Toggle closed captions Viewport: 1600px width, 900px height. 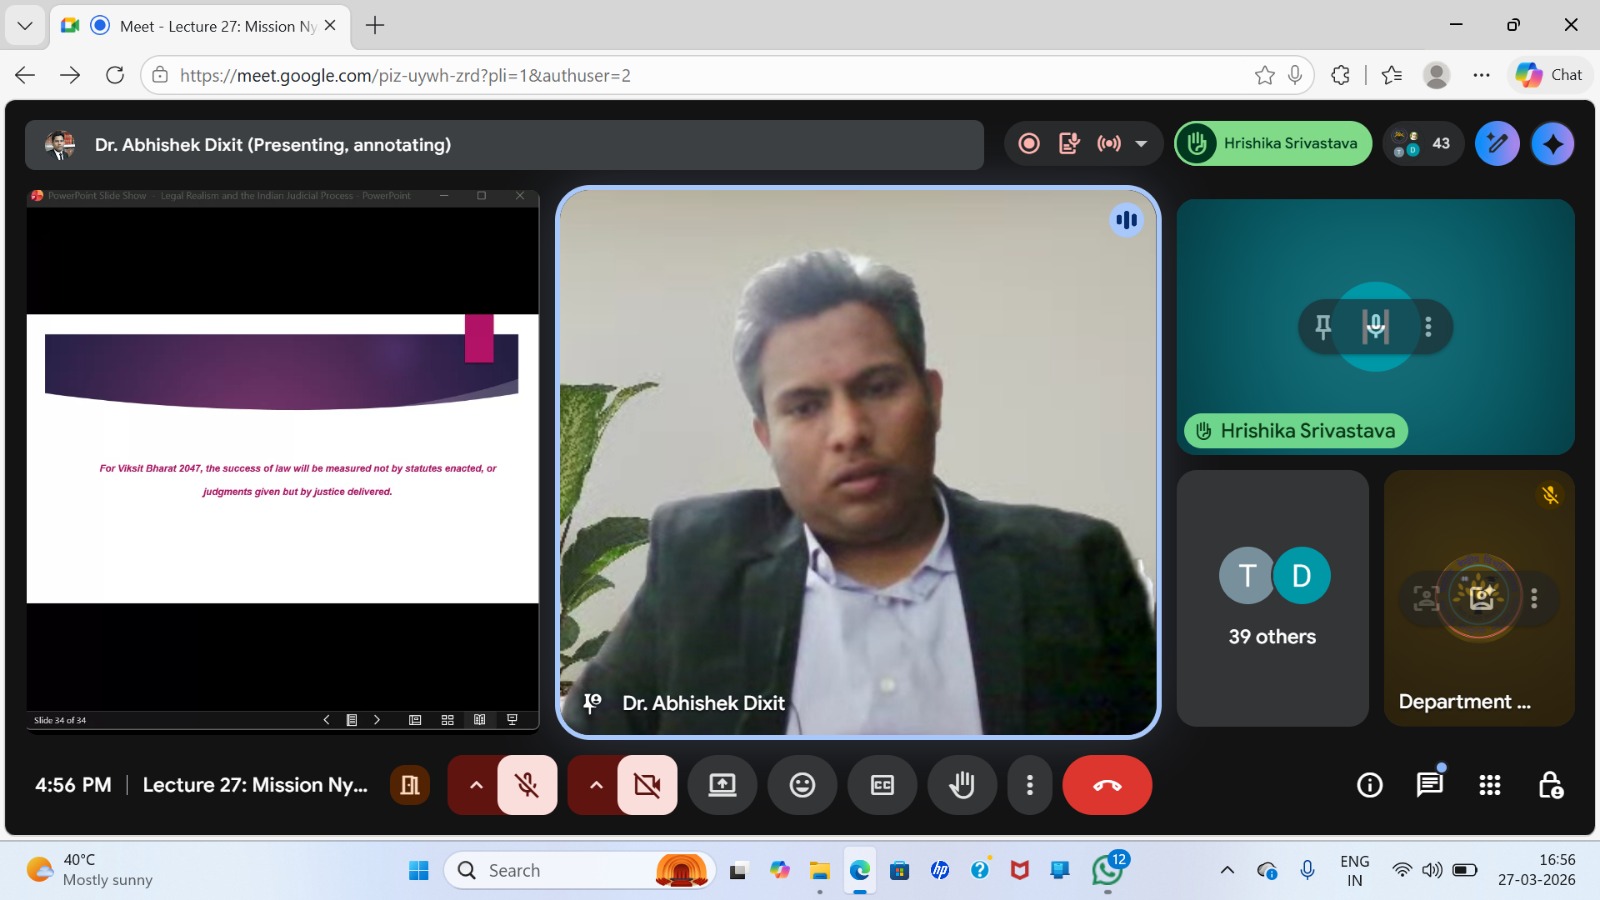tap(882, 786)
